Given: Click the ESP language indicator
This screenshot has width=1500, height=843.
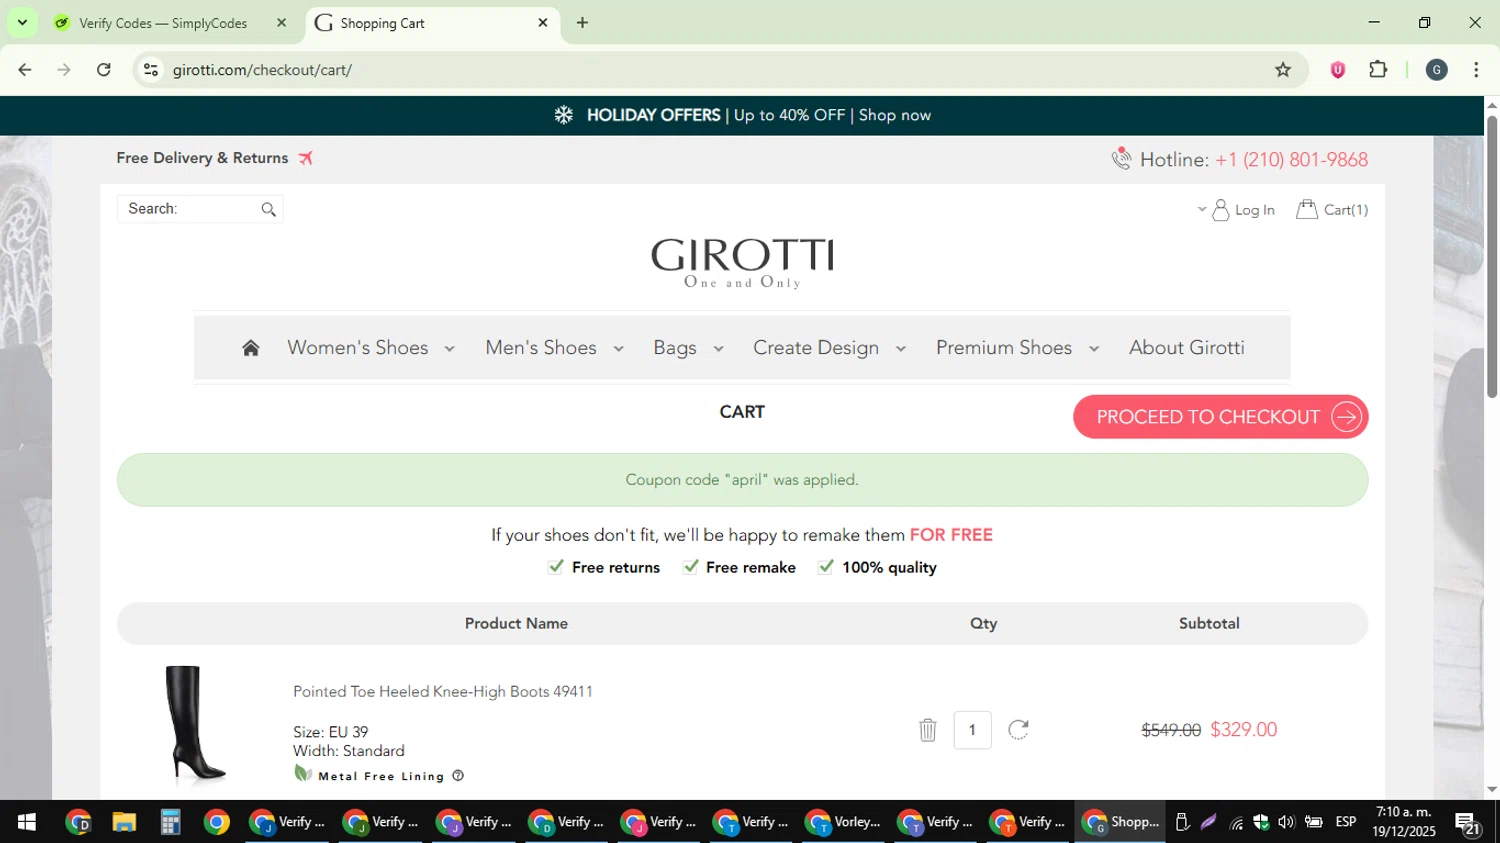Looking at the screenshot, I should coord(1346,822).
